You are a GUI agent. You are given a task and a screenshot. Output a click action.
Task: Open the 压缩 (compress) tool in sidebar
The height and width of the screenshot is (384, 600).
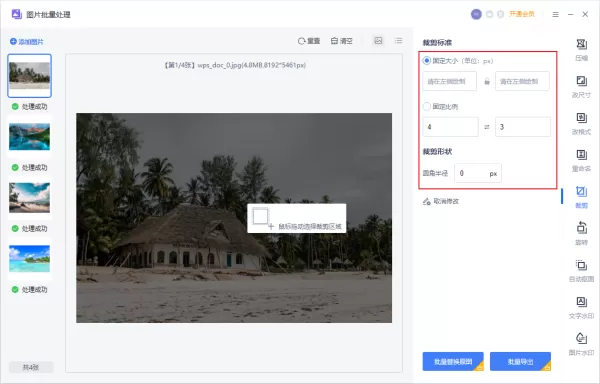[581, 50]
